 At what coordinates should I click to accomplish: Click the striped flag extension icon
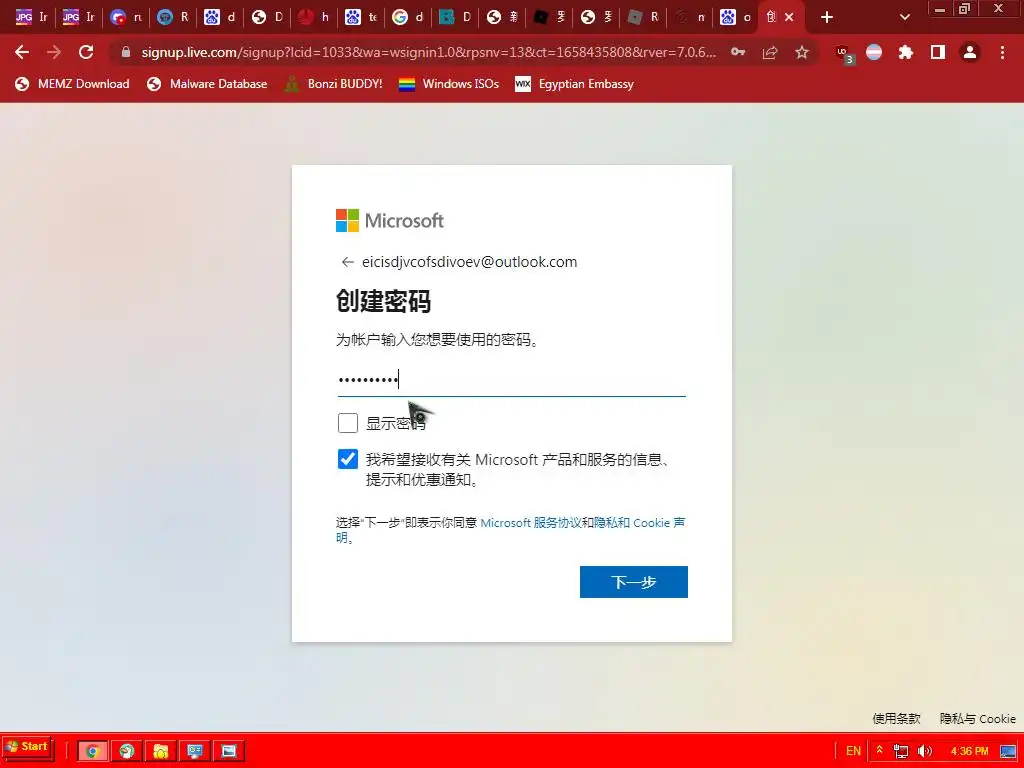coord(874,52)
